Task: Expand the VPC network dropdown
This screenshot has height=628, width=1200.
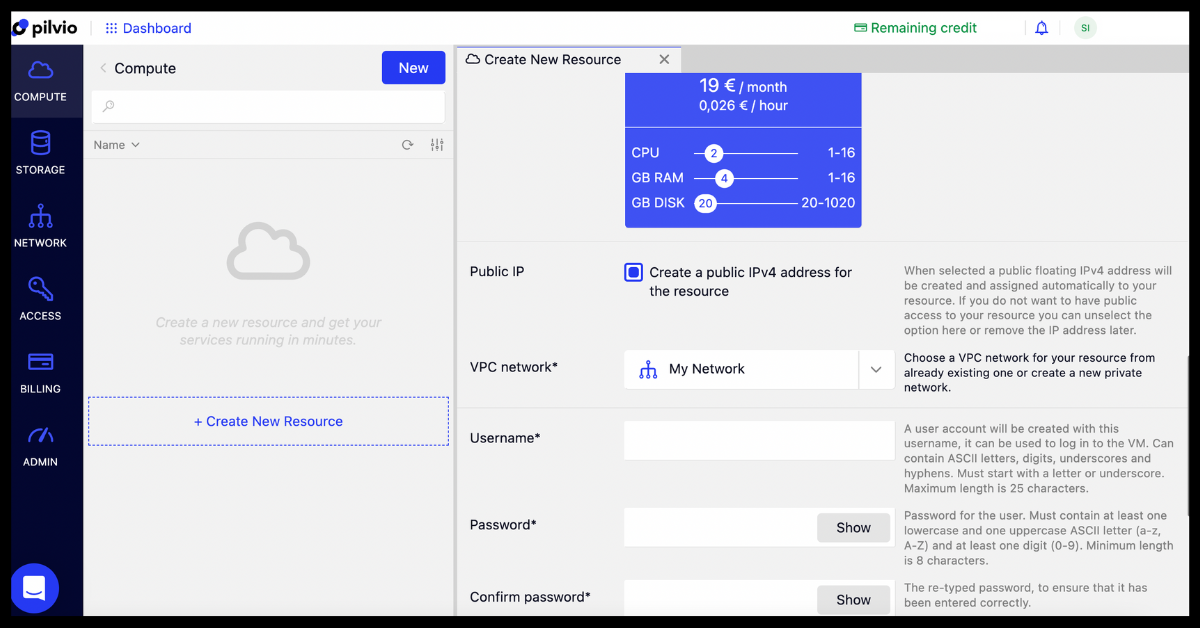Action: click(x=875, y=369)
